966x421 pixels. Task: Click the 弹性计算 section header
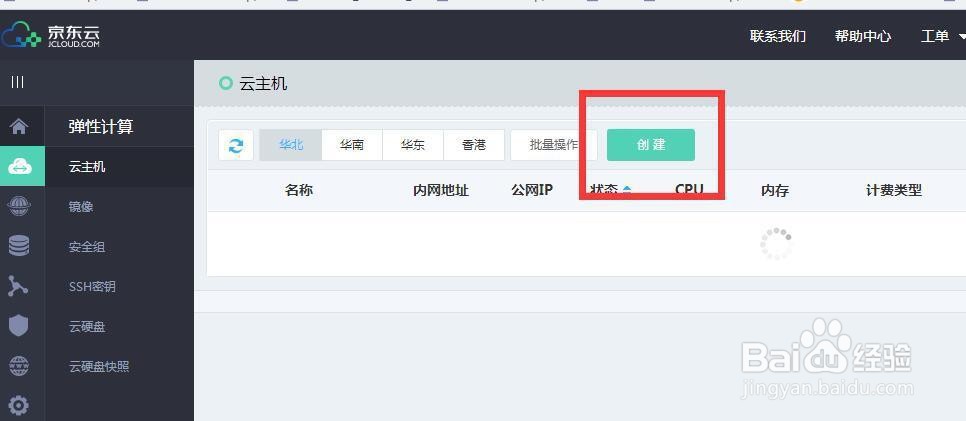click(100, 126)
